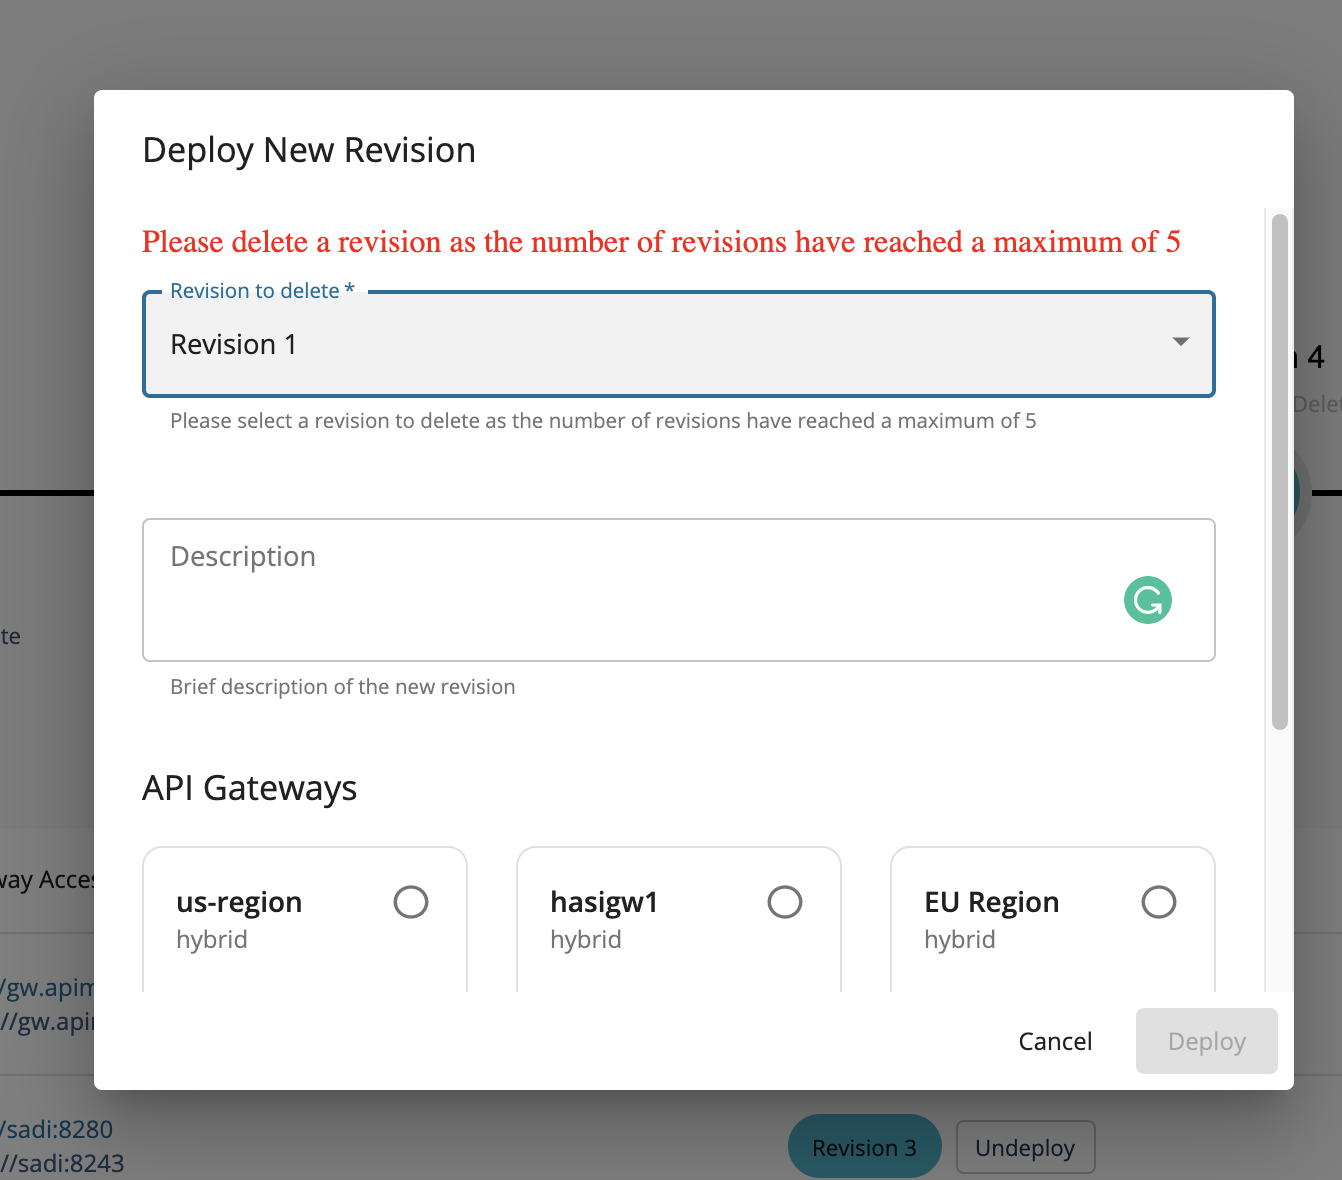The height and width of the screenshot is (1180, 1342).
Task: Click the 'Please select a revision to delete' helper text
Action: point(603,421)
